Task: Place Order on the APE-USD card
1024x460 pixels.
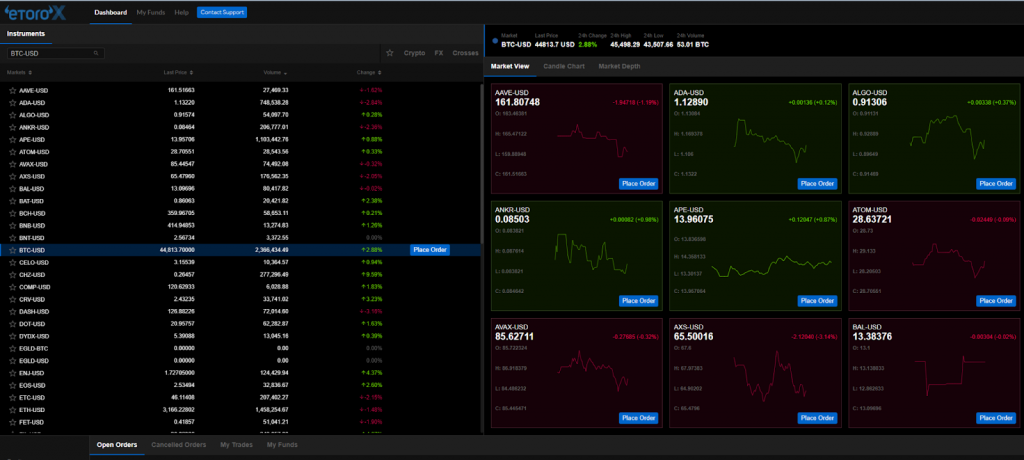Action: 817,301
